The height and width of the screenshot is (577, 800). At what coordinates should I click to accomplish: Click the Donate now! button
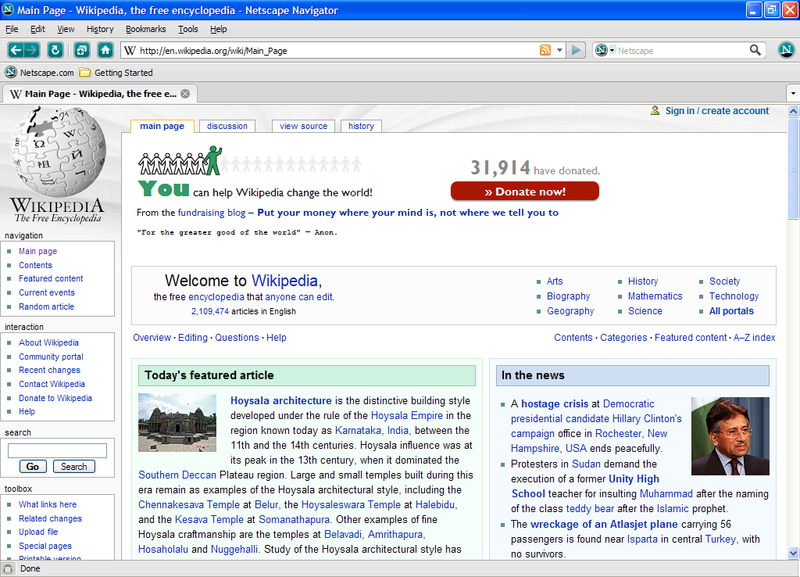[x=525, y=192]
